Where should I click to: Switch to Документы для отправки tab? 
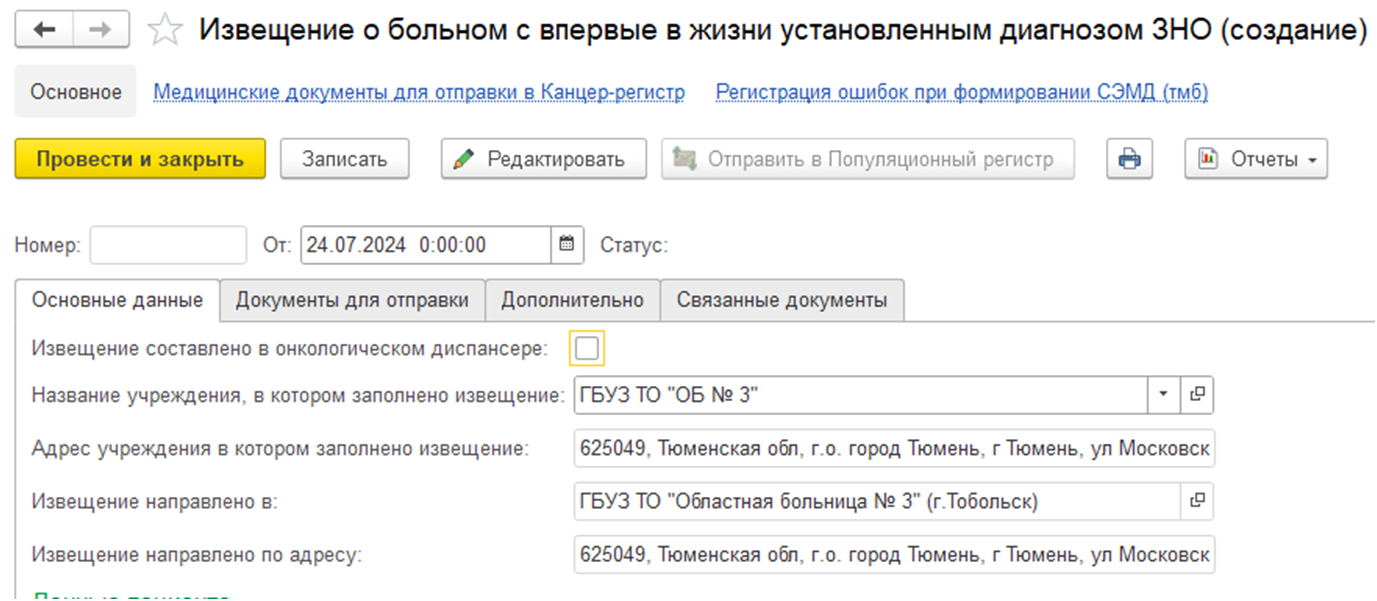tap(352, 300)
